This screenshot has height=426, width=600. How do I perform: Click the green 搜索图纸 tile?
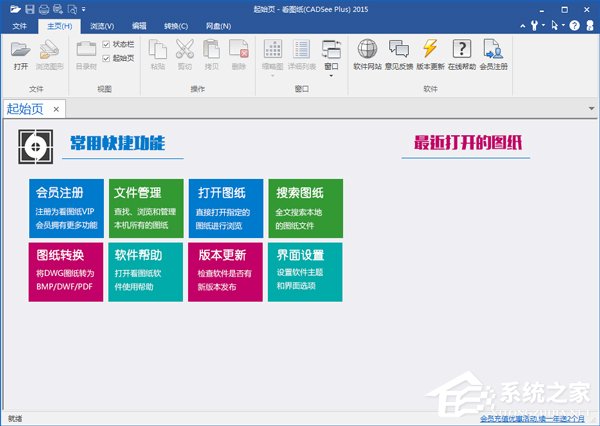[x=305, y=208]
